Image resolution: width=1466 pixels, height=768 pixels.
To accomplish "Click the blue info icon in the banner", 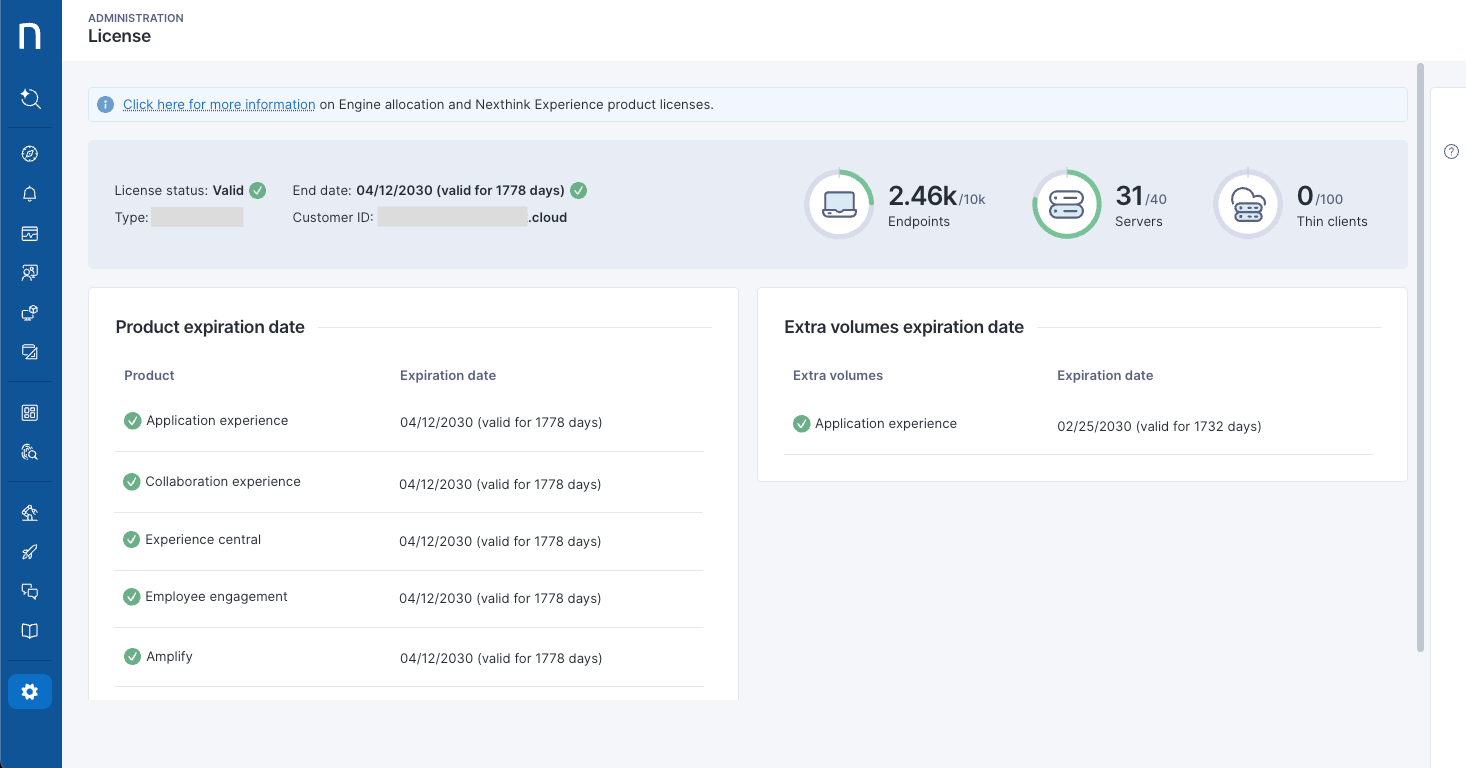I will point(105,104).
